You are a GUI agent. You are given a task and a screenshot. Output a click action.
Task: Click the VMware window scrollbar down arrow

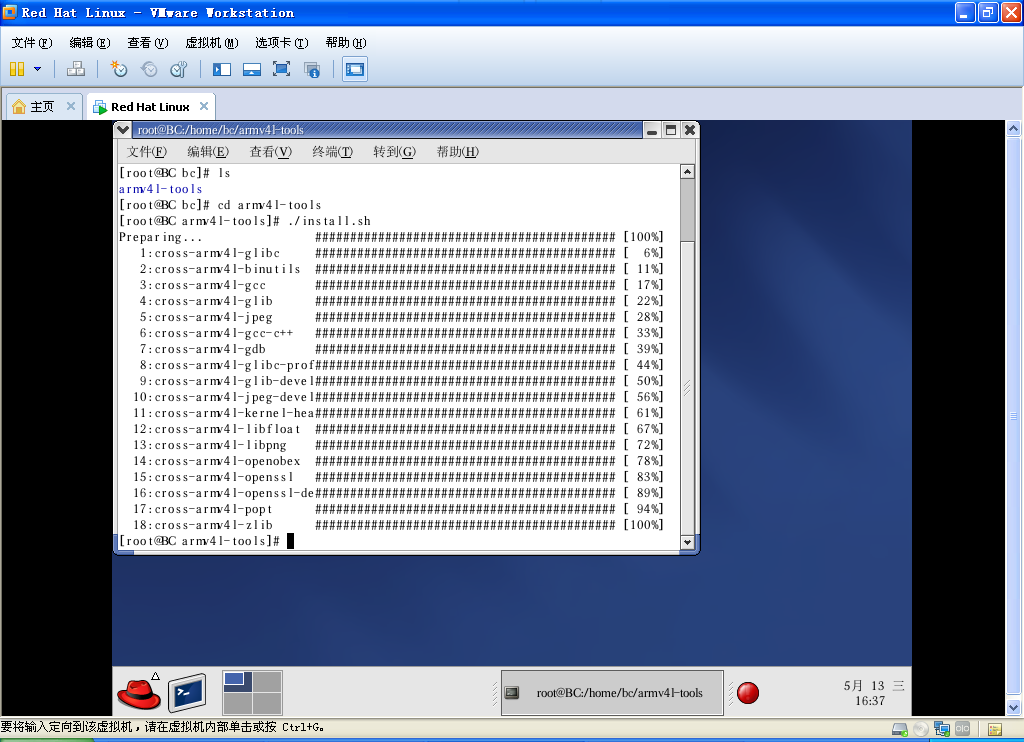click(1013, 707)
